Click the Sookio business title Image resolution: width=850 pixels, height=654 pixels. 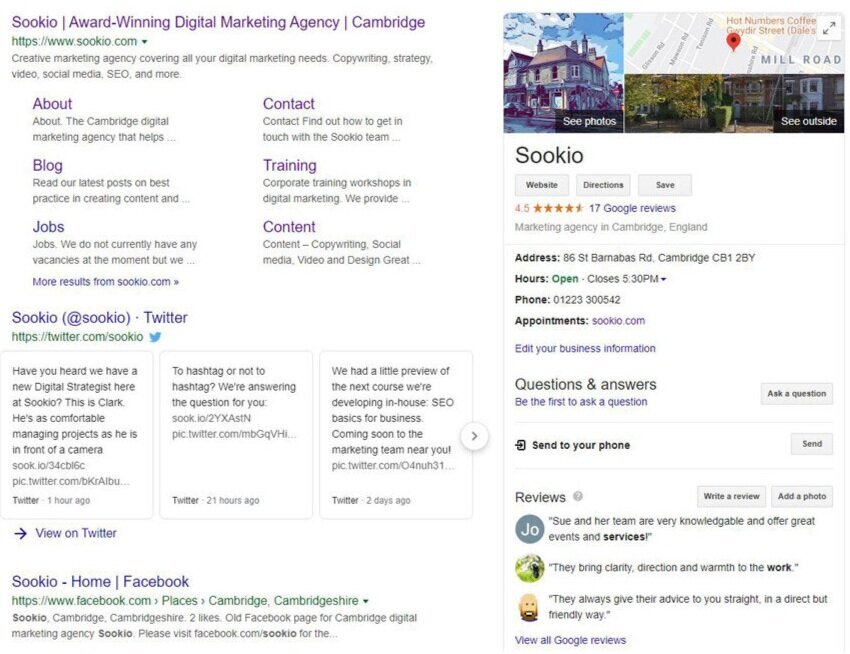(549, 156)
